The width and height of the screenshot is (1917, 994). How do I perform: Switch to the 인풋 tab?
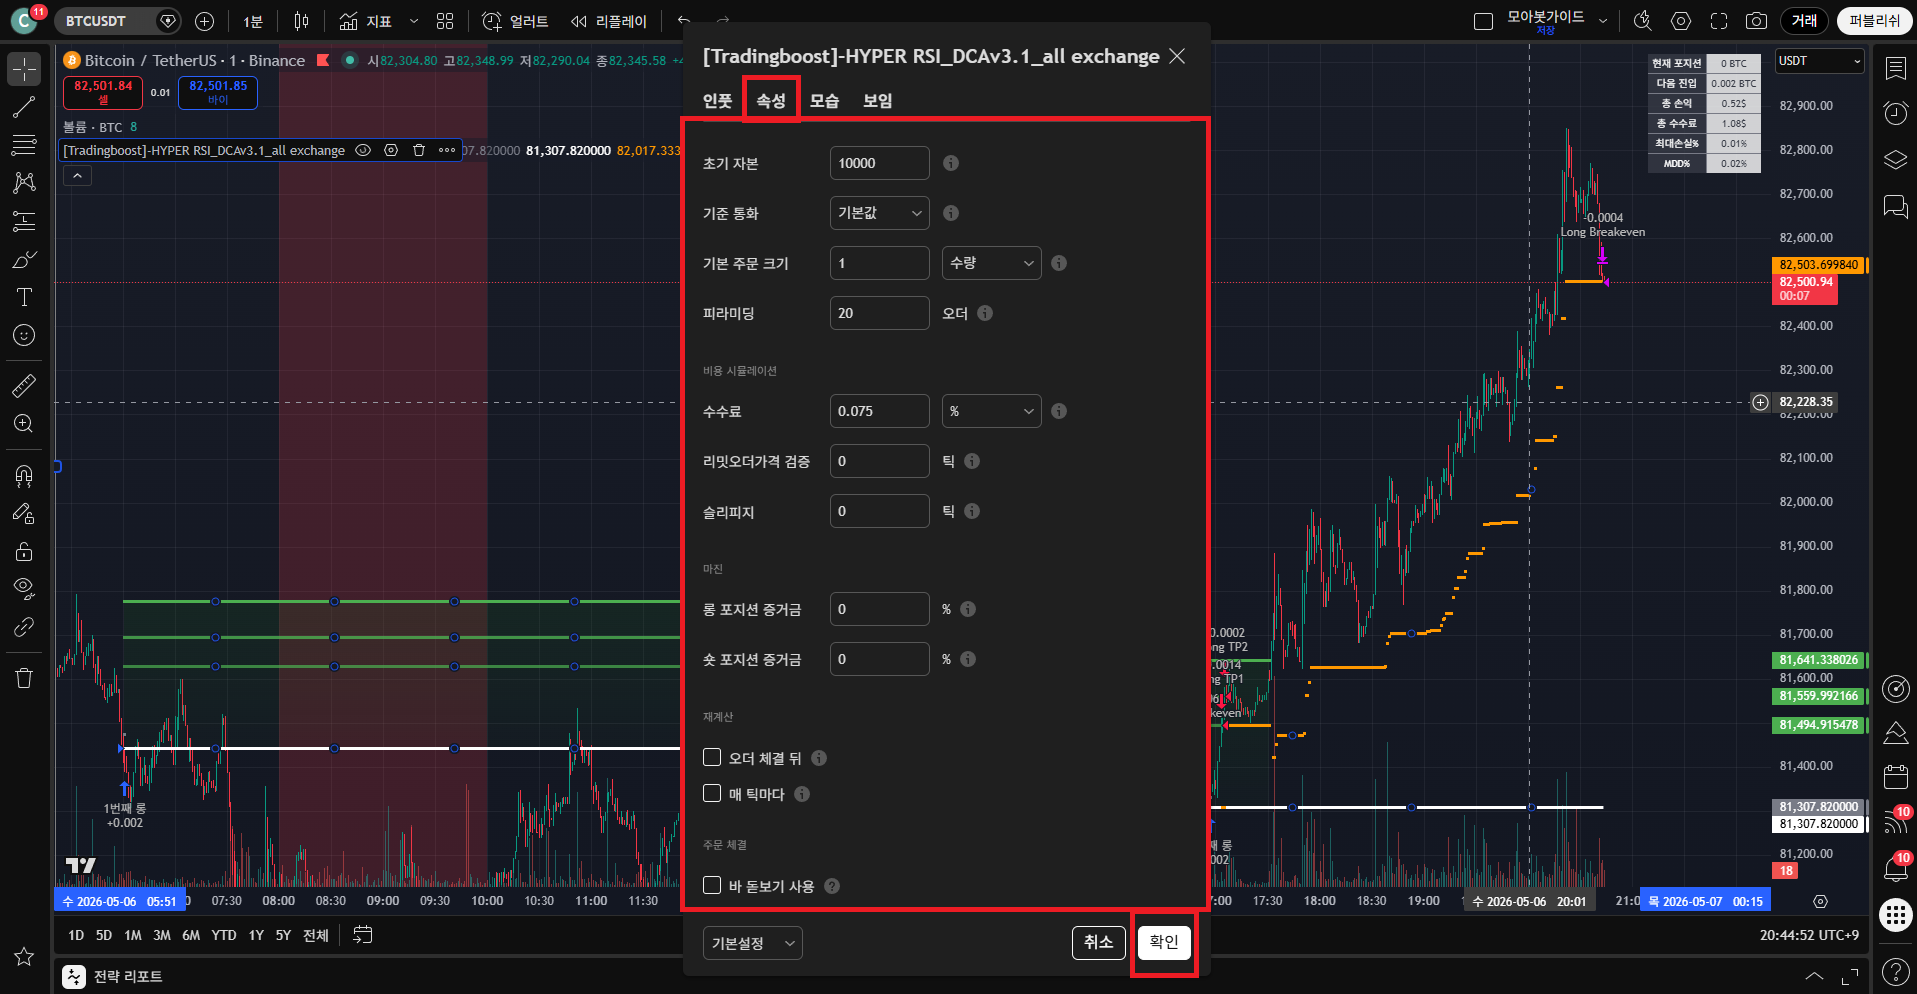tap(717, 101)
